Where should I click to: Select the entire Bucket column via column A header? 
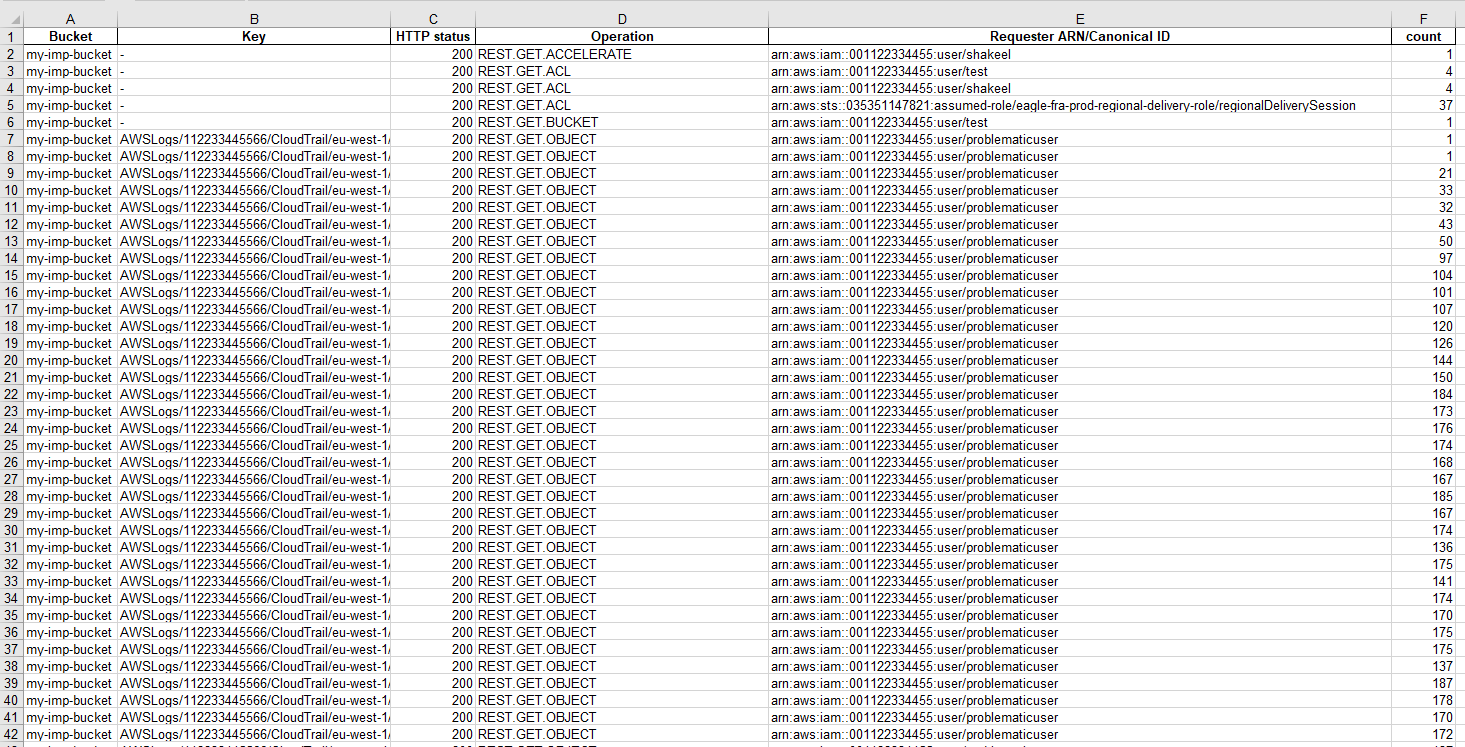pyautogui.click(x=69, y=18)
